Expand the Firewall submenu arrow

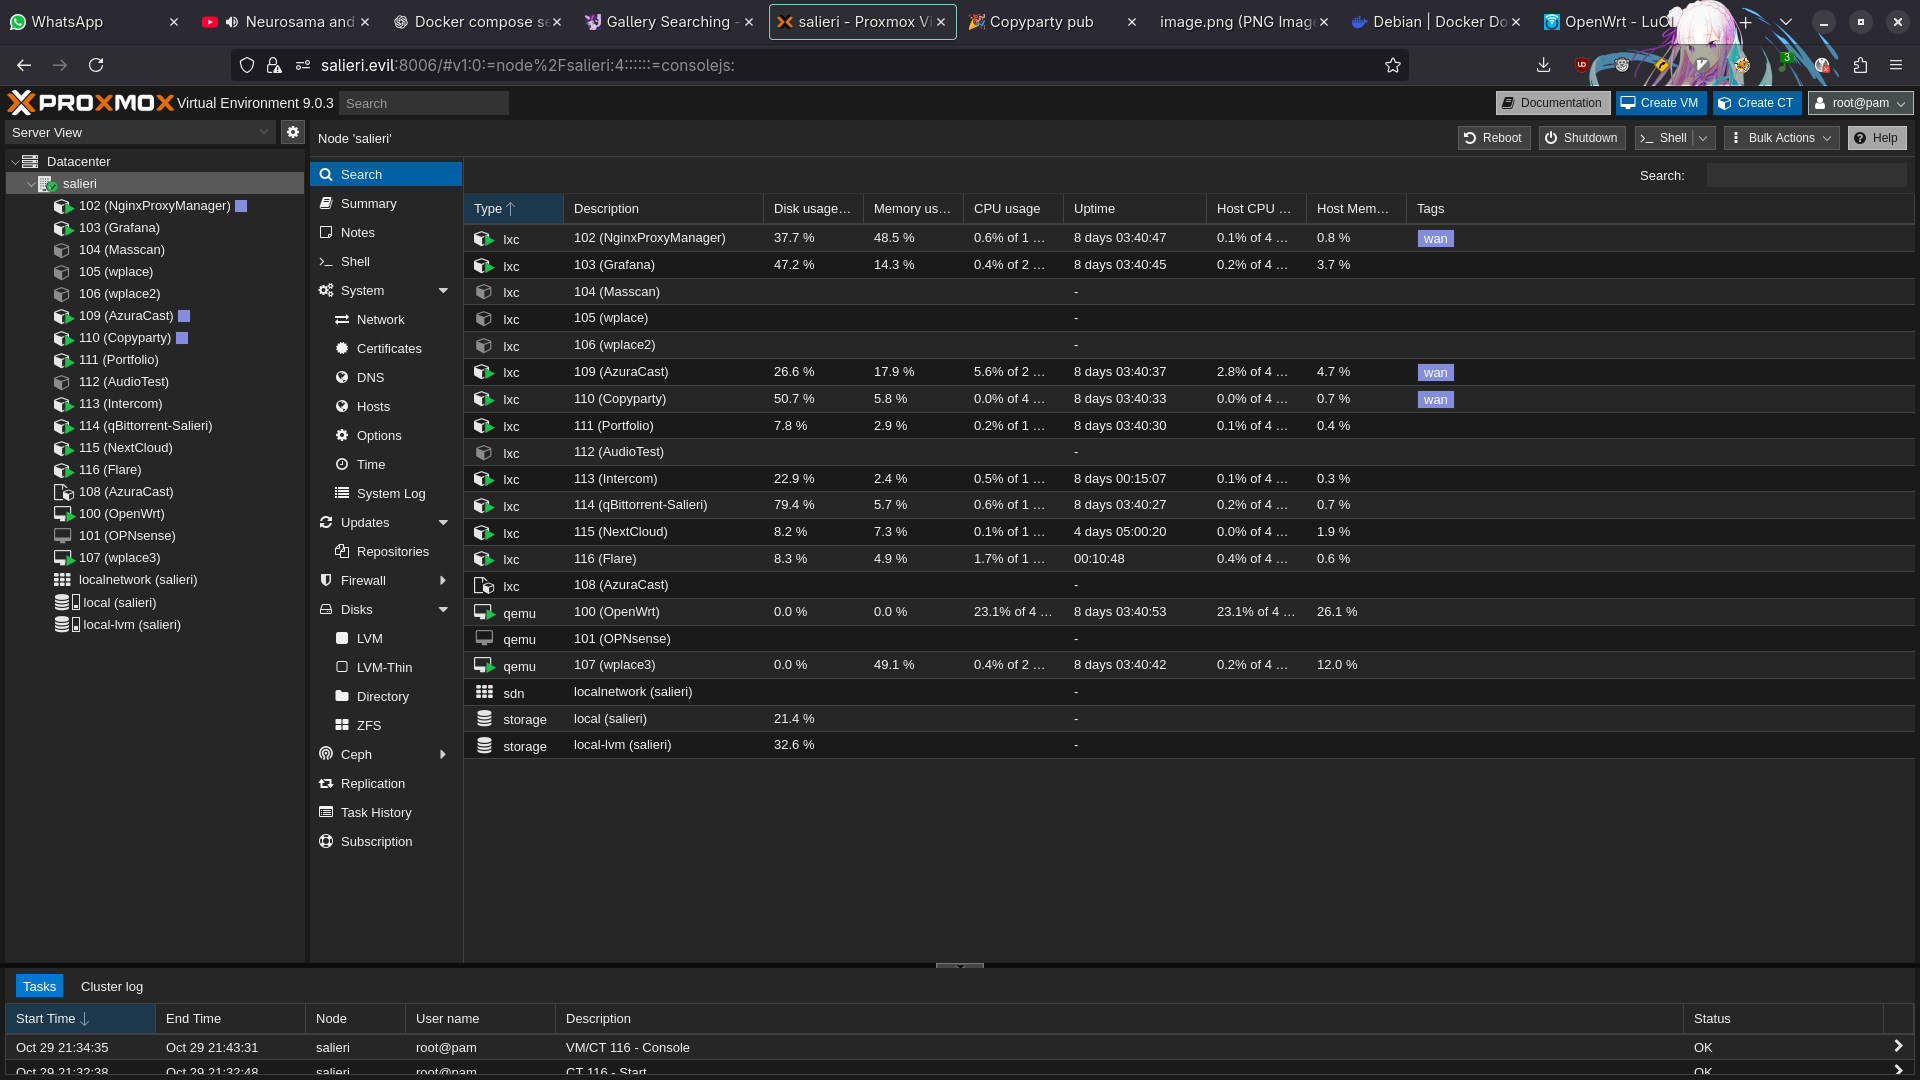click(443, 581)
